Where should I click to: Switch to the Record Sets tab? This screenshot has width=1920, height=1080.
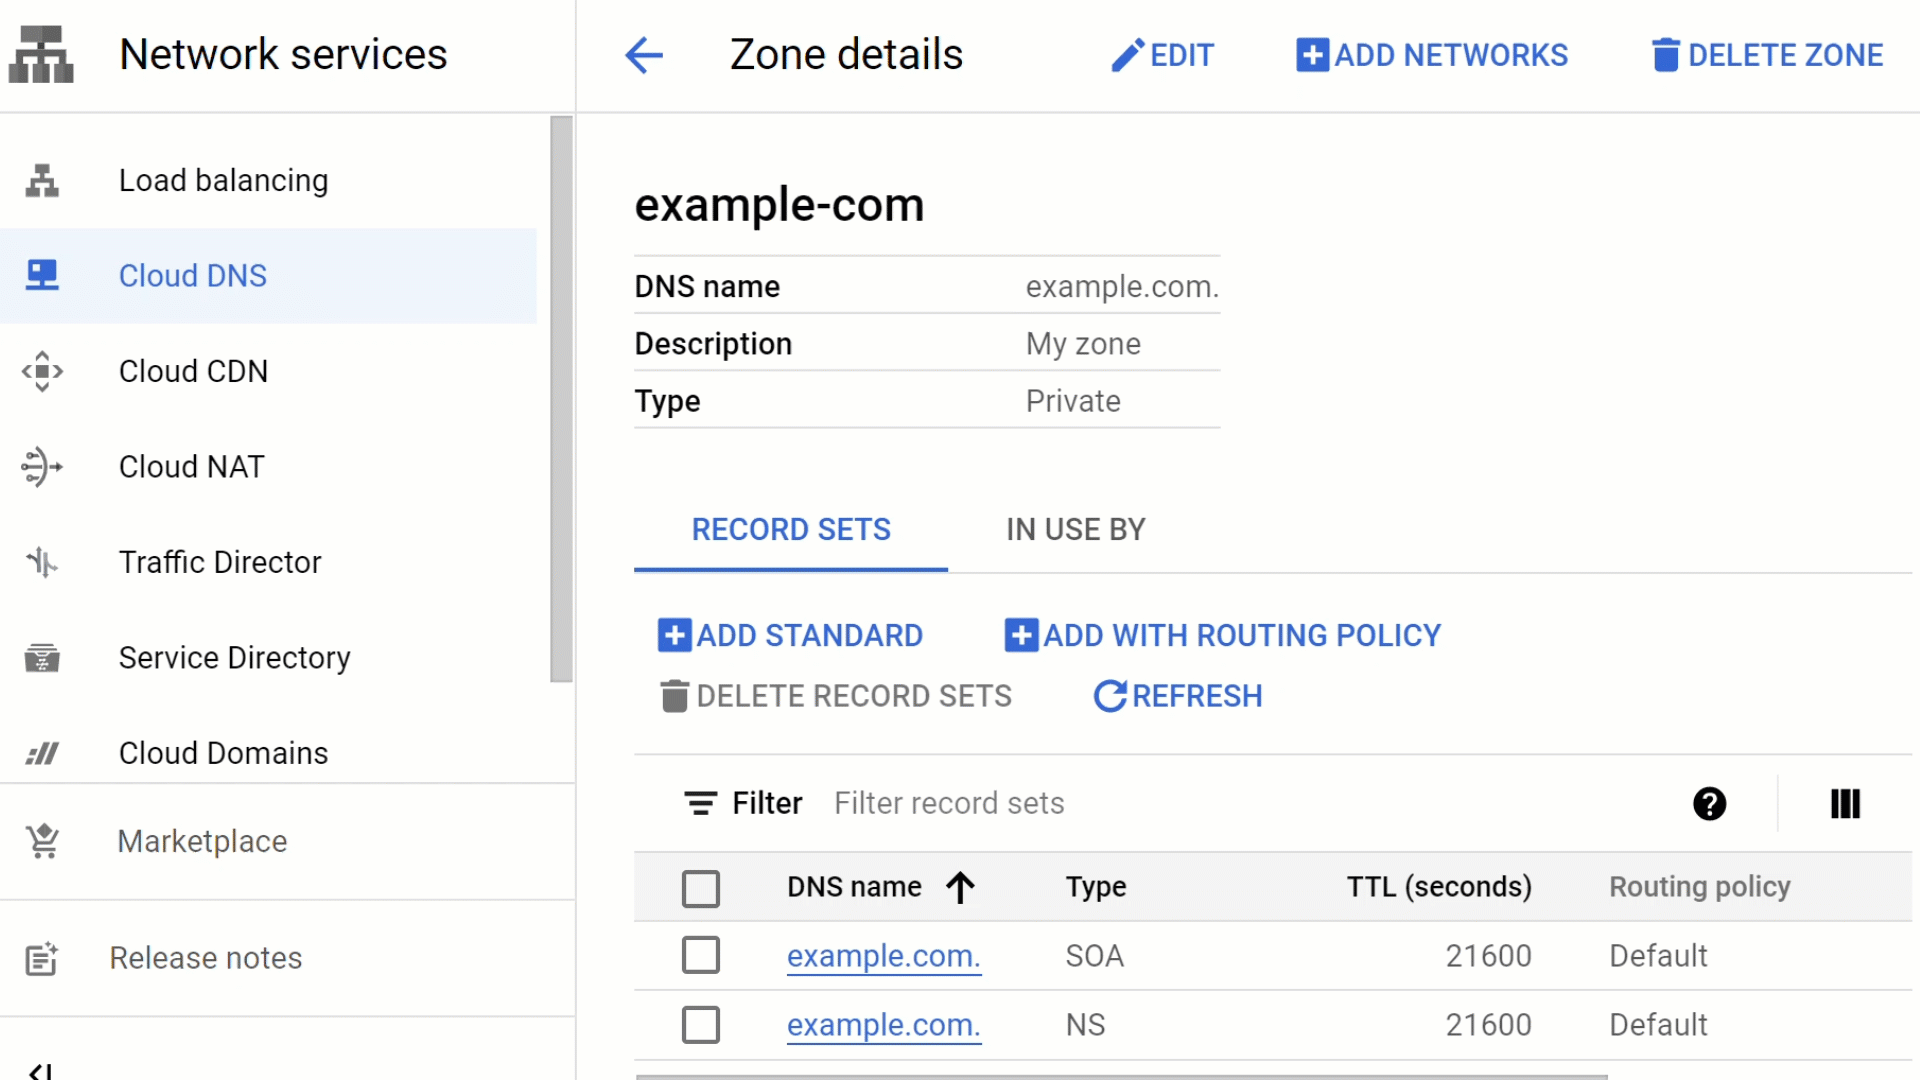click(791, 530)
